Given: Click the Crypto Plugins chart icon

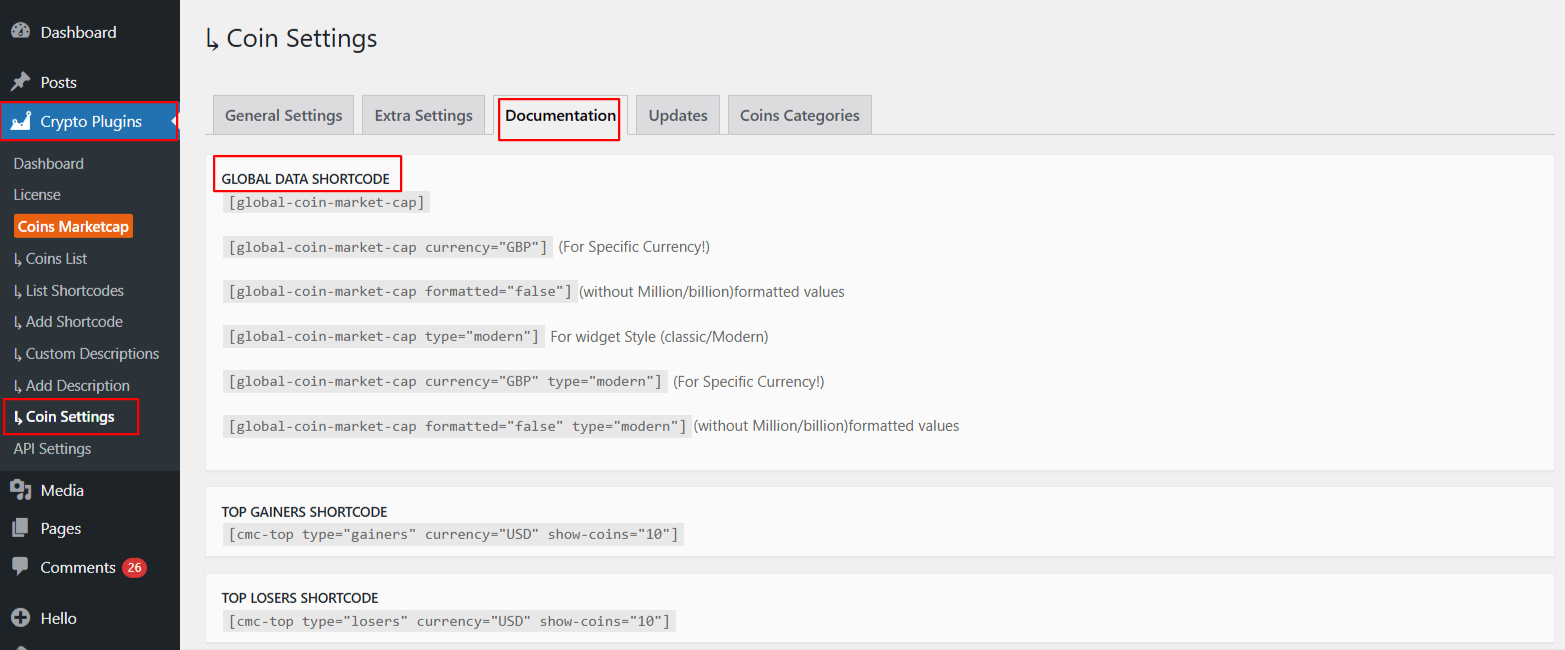Looking at the screenshot, I should tap(21, 121).
